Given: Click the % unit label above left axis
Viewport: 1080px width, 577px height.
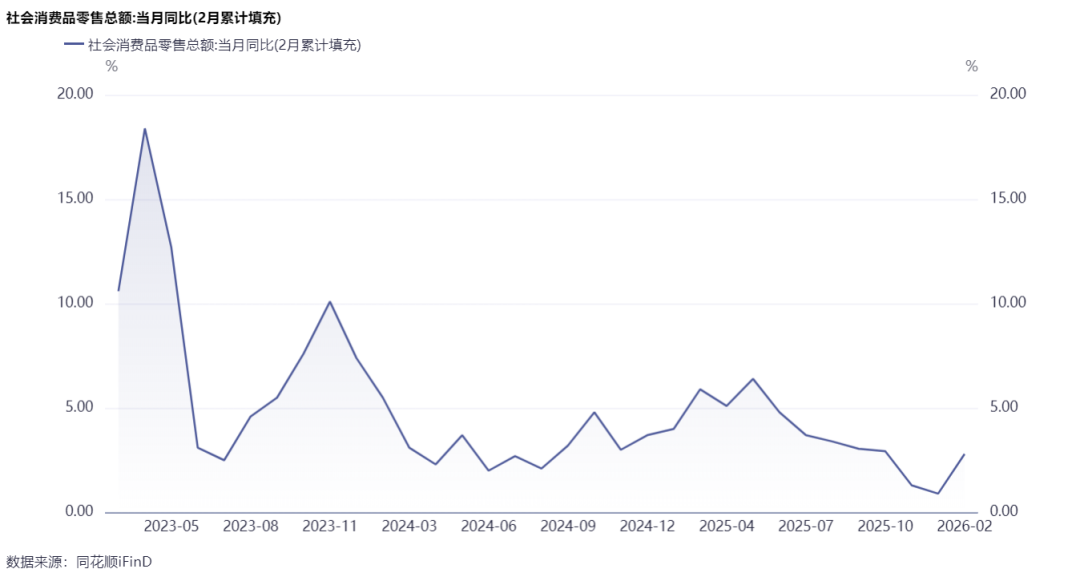Looking at the screenshot, I should 112,66.
